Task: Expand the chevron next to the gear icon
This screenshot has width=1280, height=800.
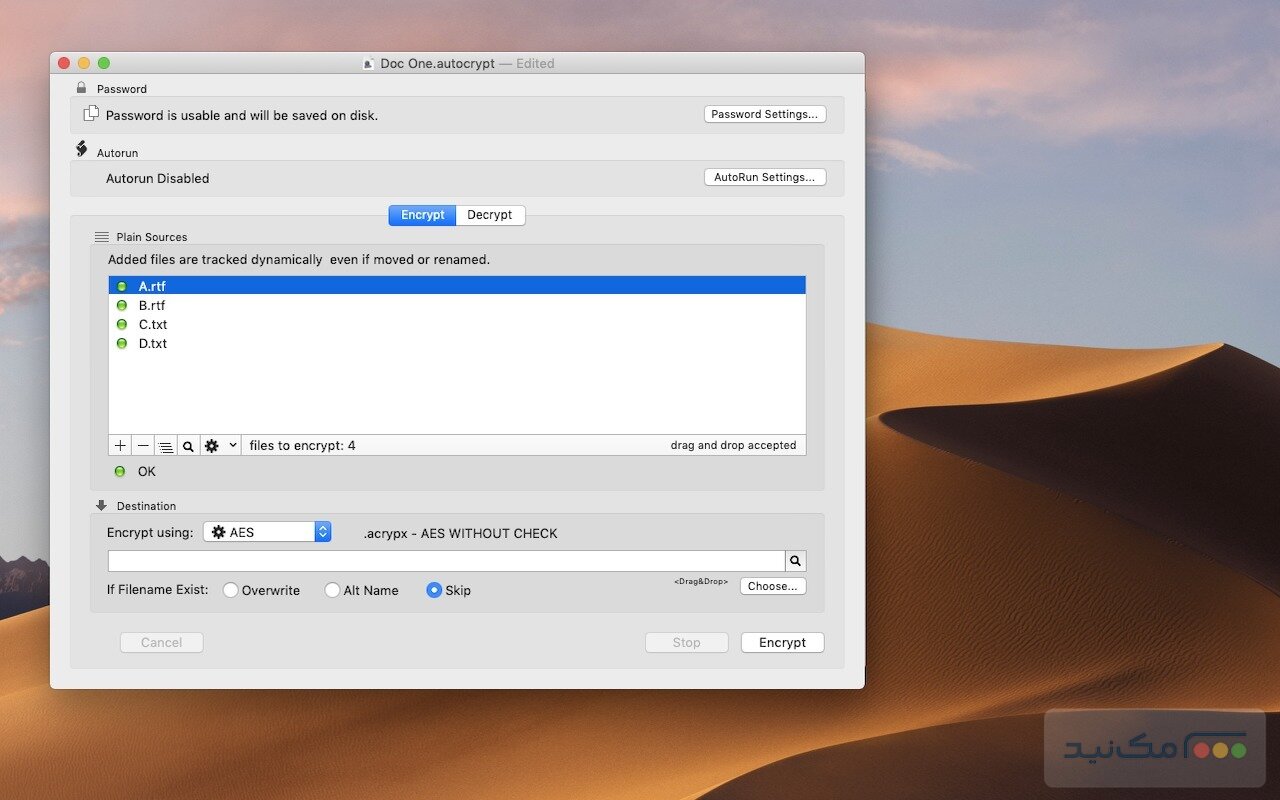Action: tap(234, 445)
